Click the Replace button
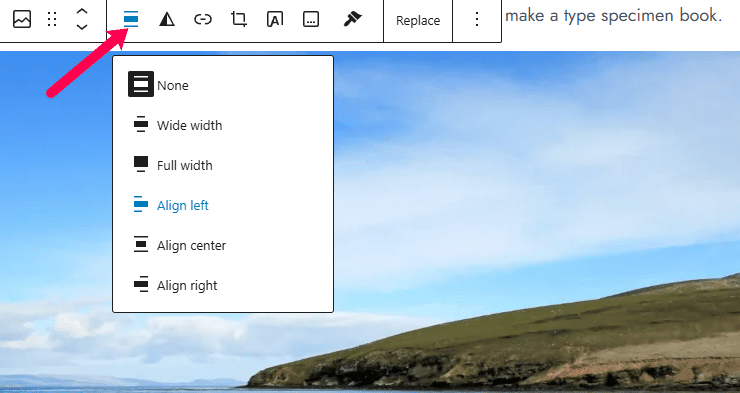740x393 pixels. tap(418, 20)
